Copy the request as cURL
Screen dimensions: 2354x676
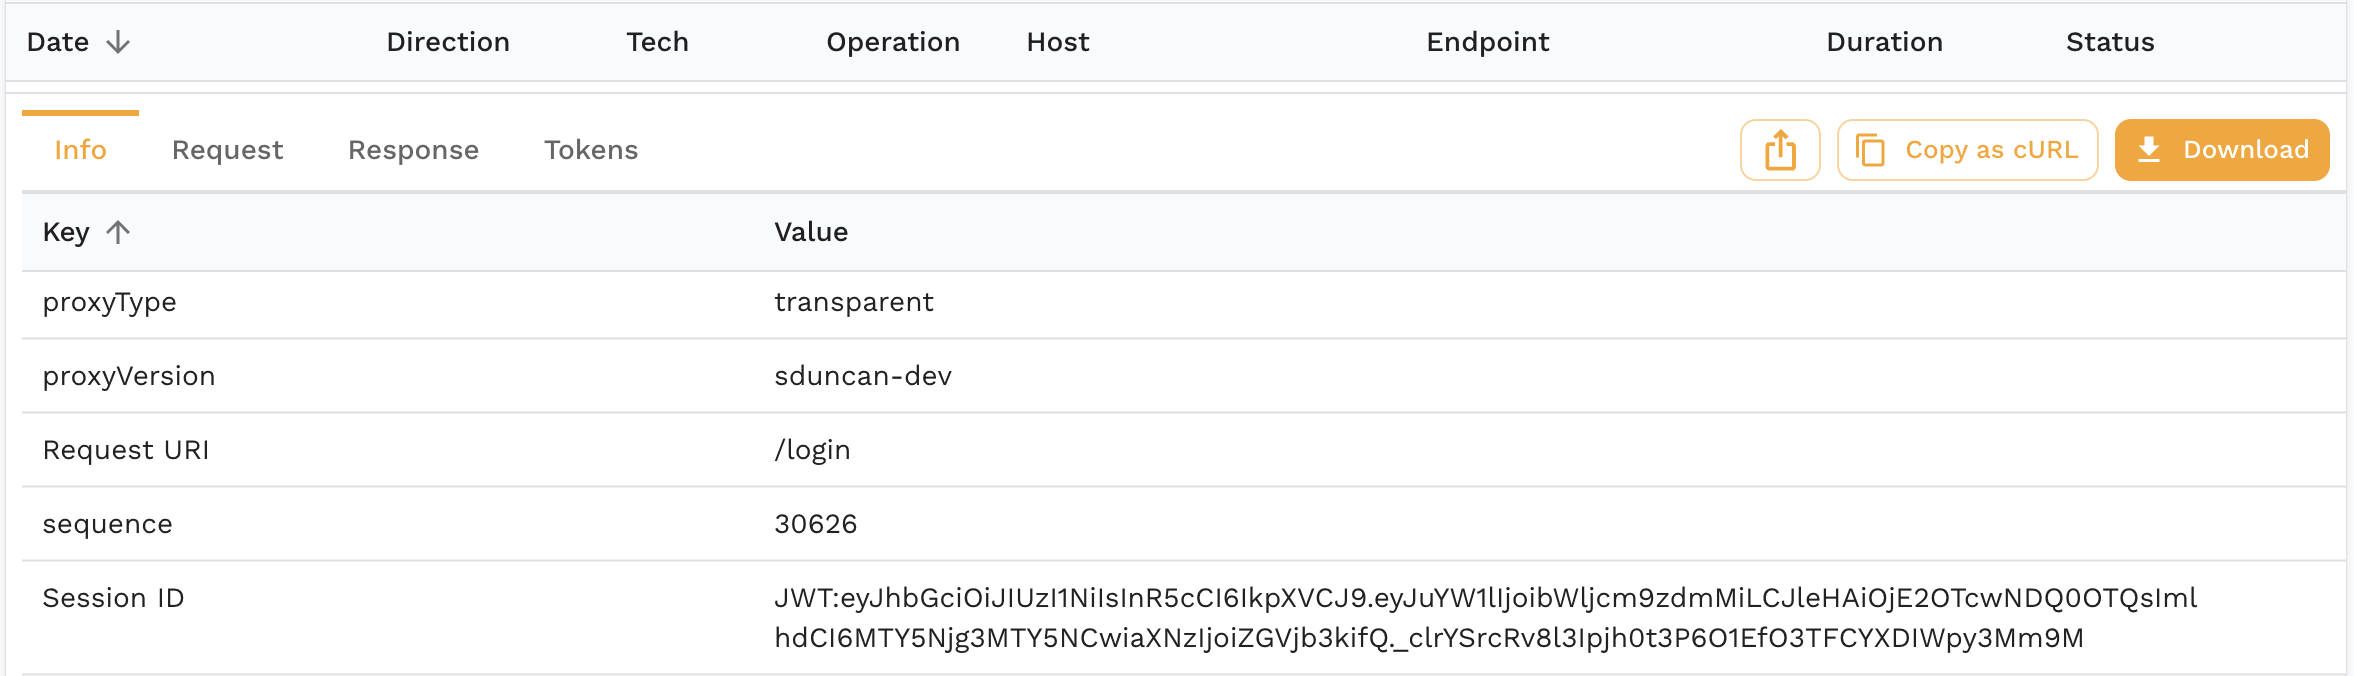(1967, 150)
